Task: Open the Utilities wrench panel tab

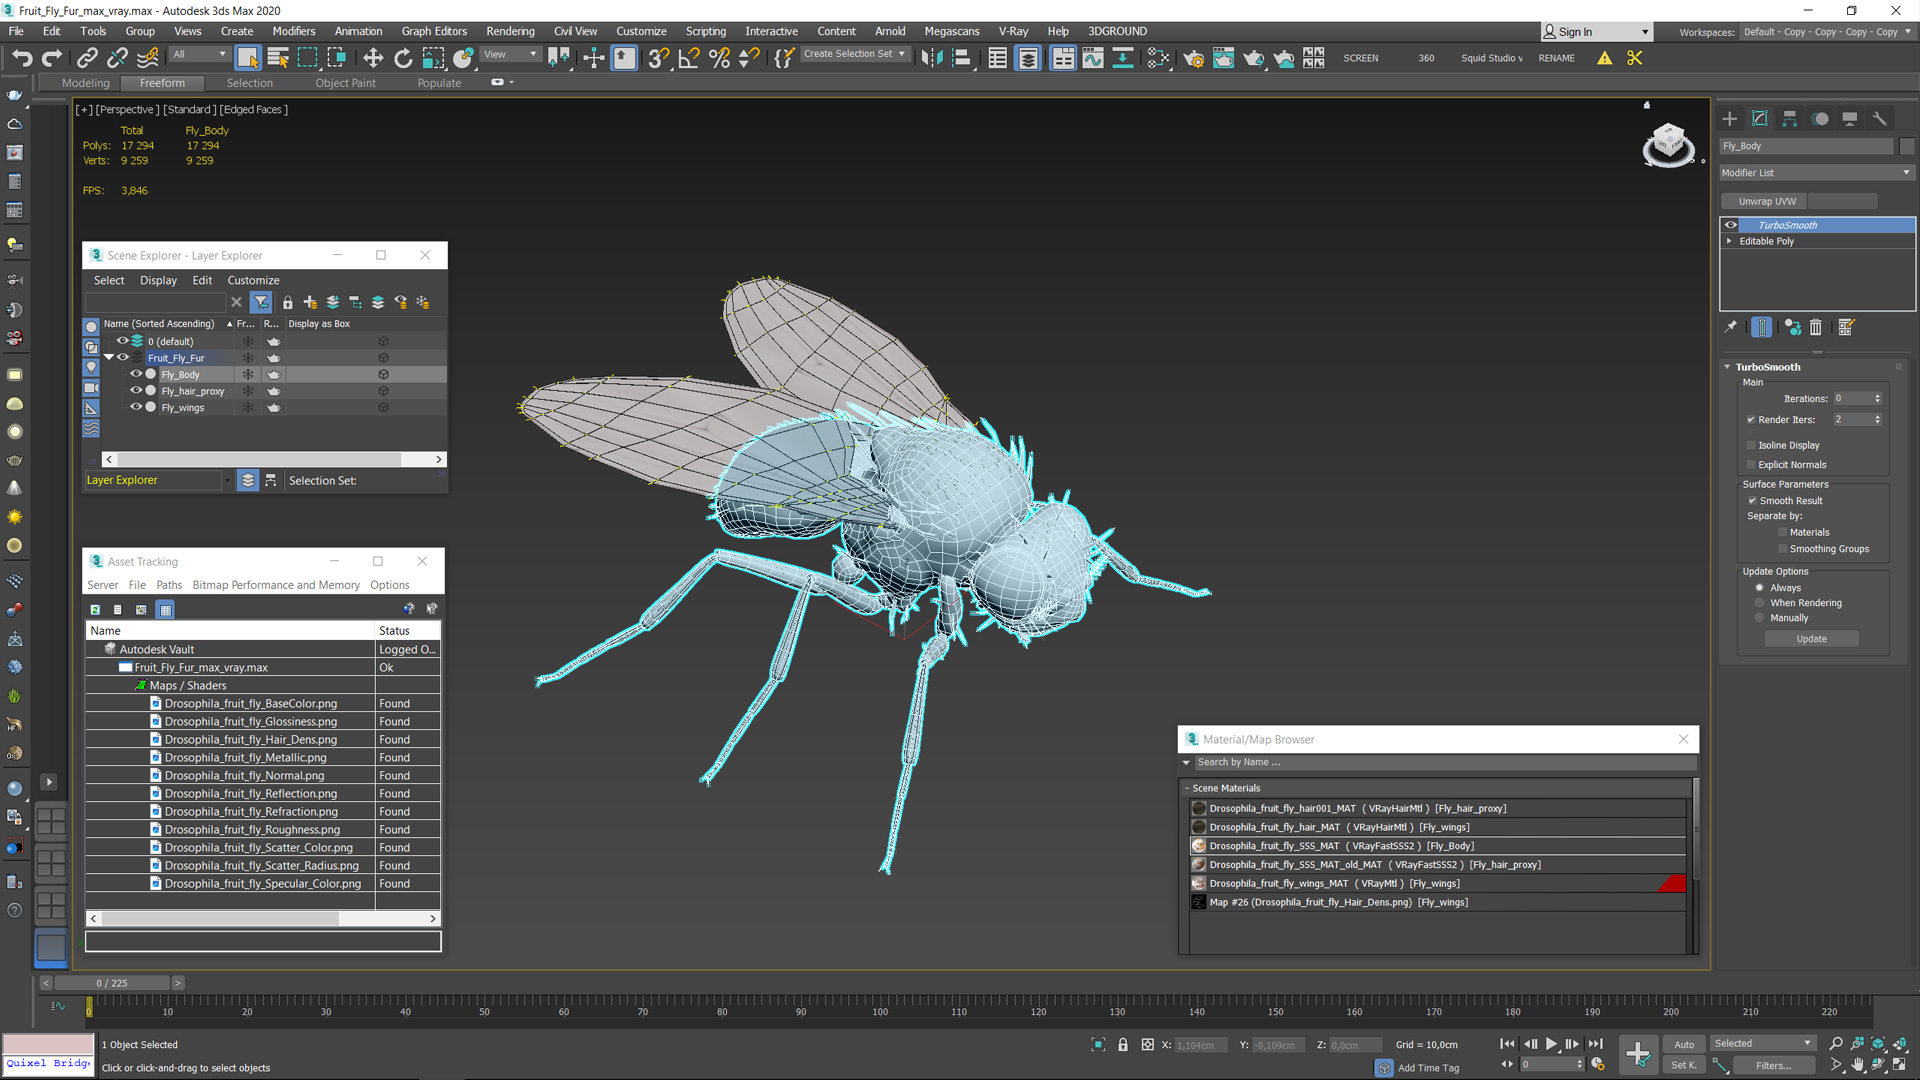Action: (x=1880, y=119)
